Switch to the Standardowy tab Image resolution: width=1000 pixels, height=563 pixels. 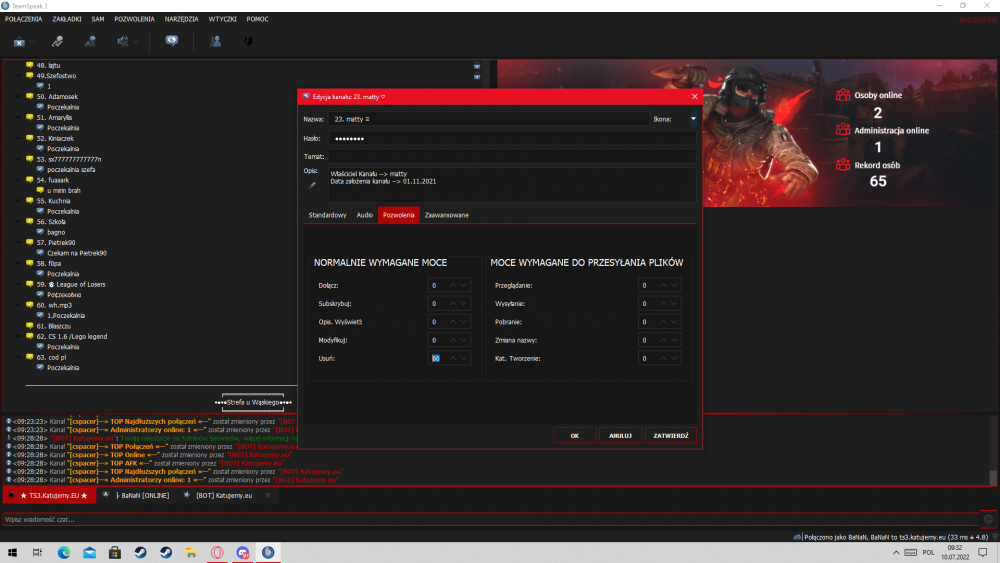click(327, 216)
